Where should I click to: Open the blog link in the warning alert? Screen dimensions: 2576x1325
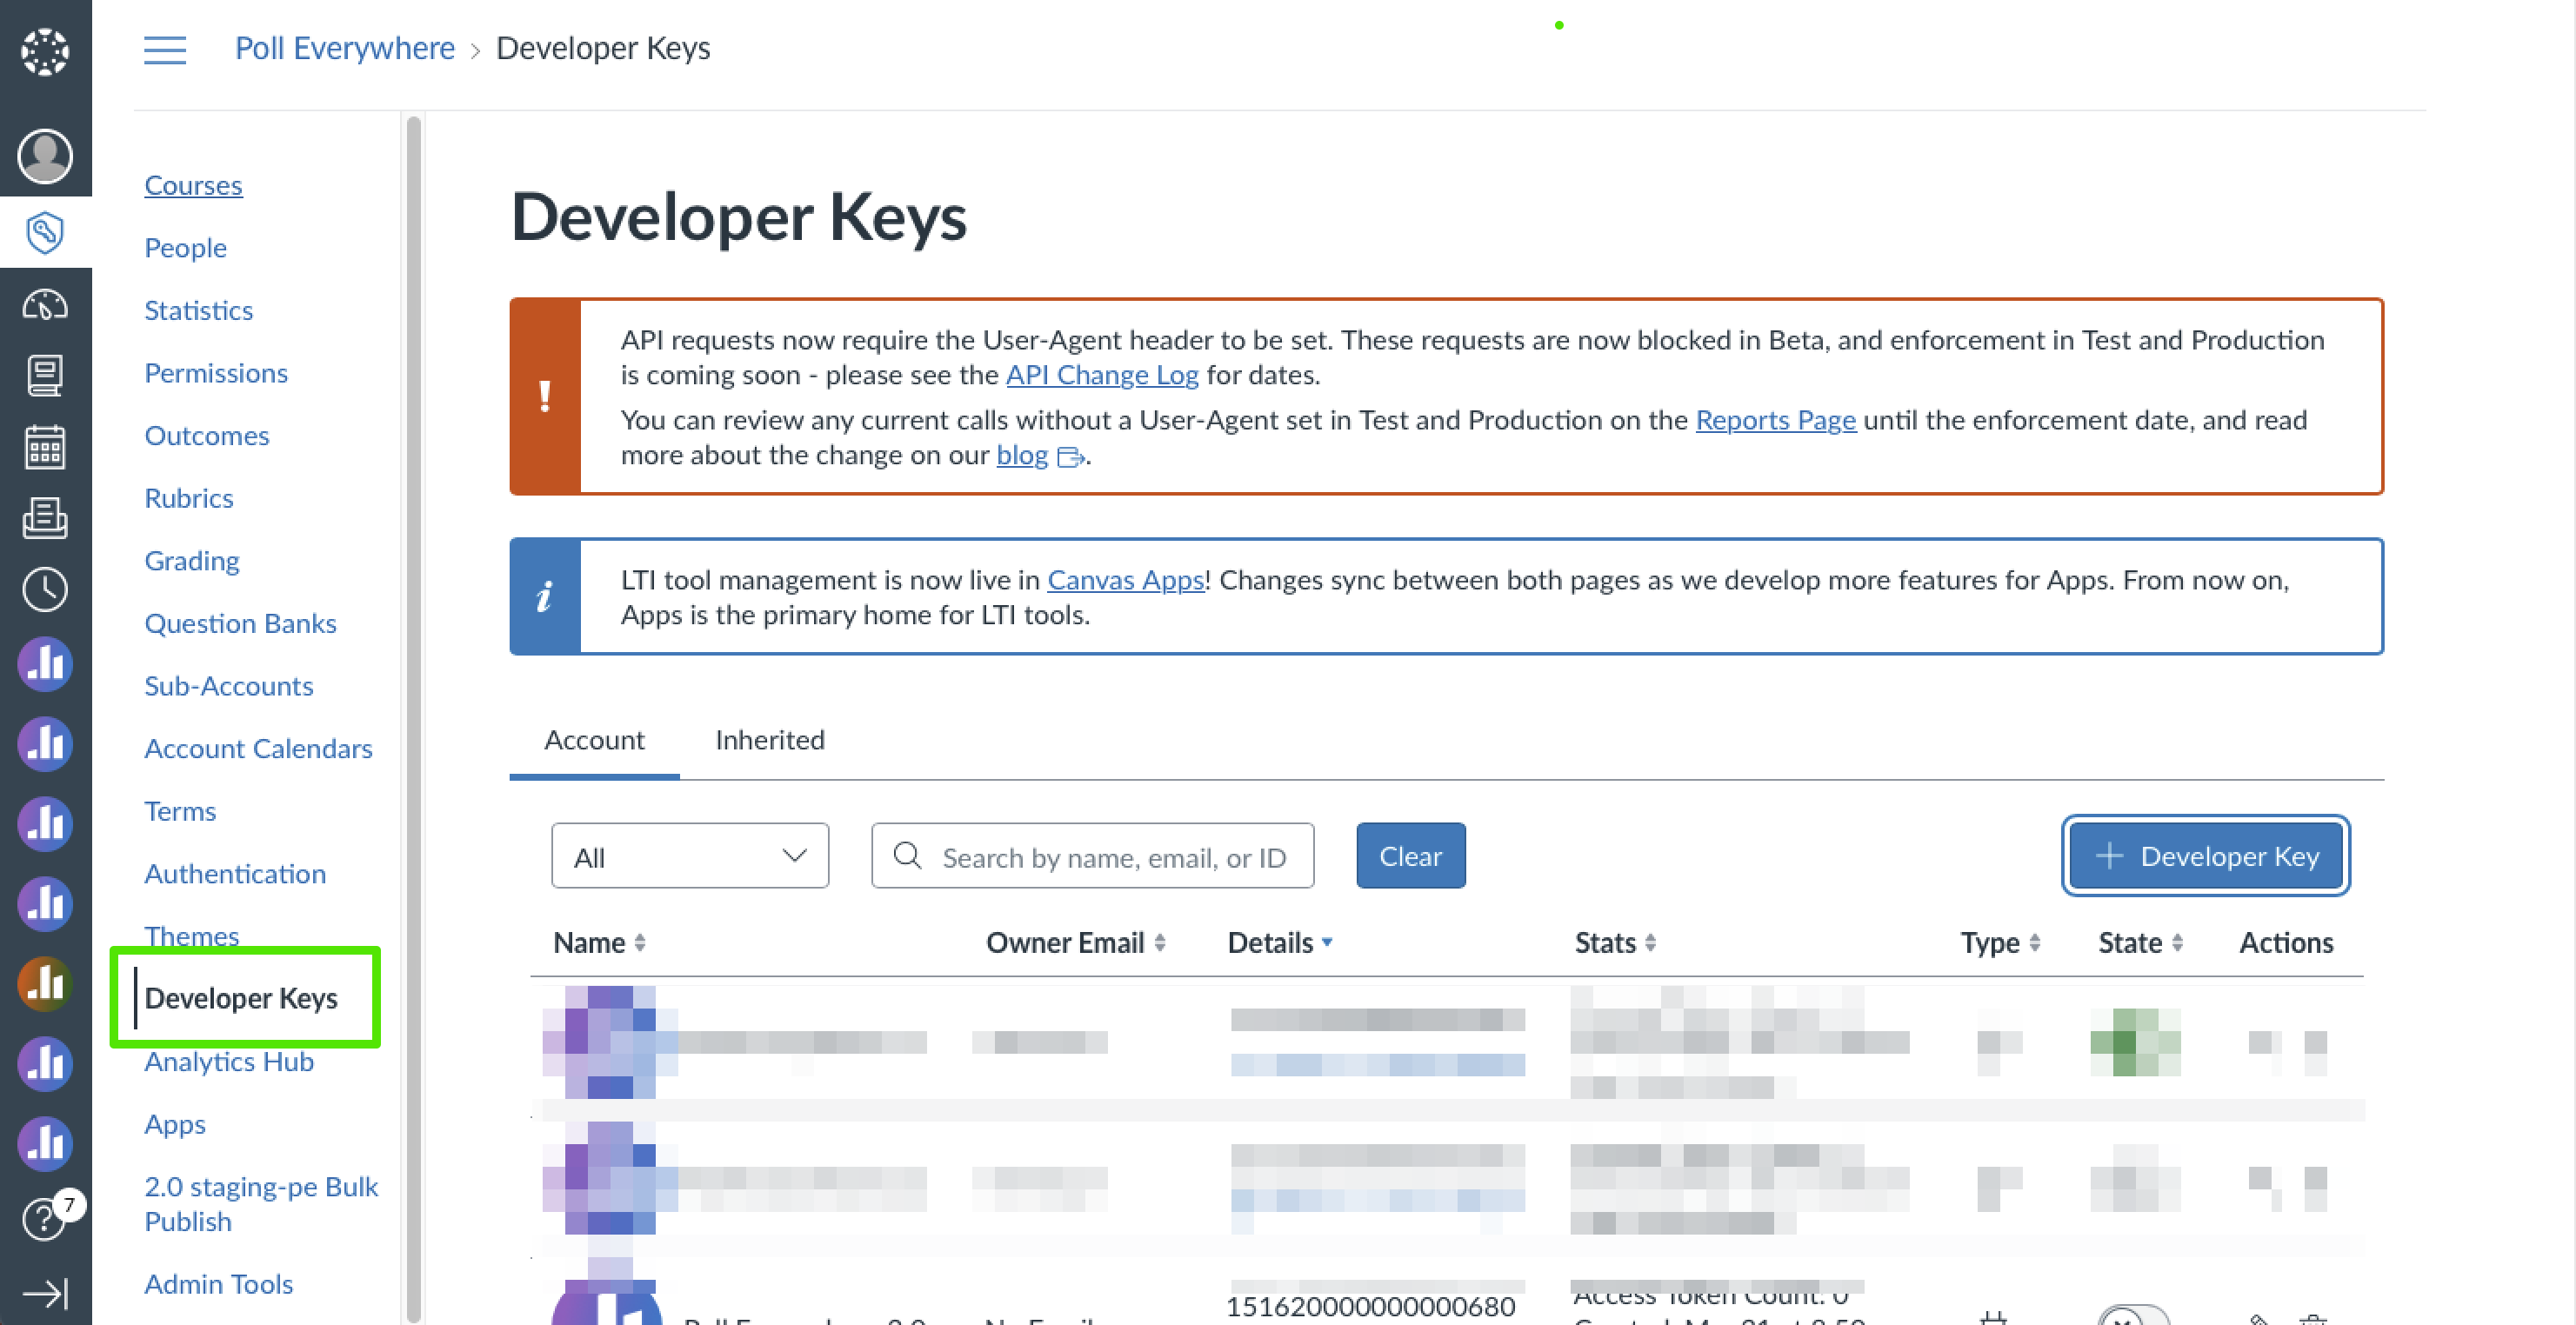[1022, 455]
